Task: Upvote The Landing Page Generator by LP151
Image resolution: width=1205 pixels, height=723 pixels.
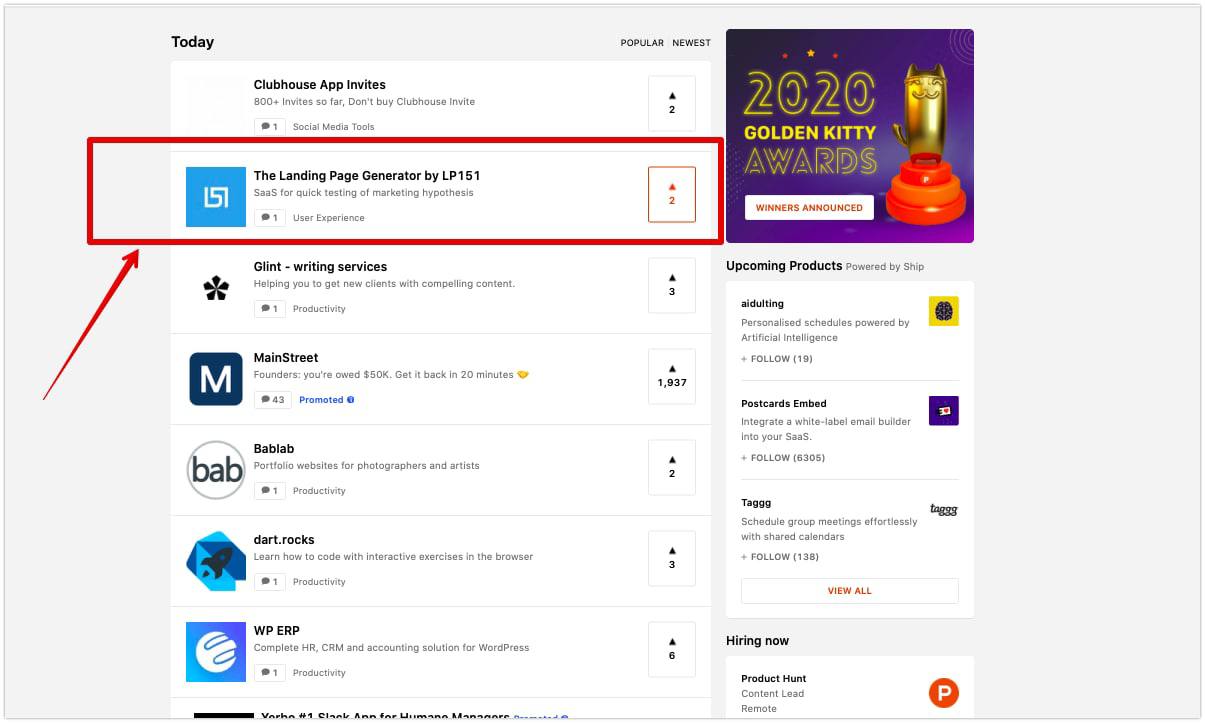Action: tap(671, 194)
